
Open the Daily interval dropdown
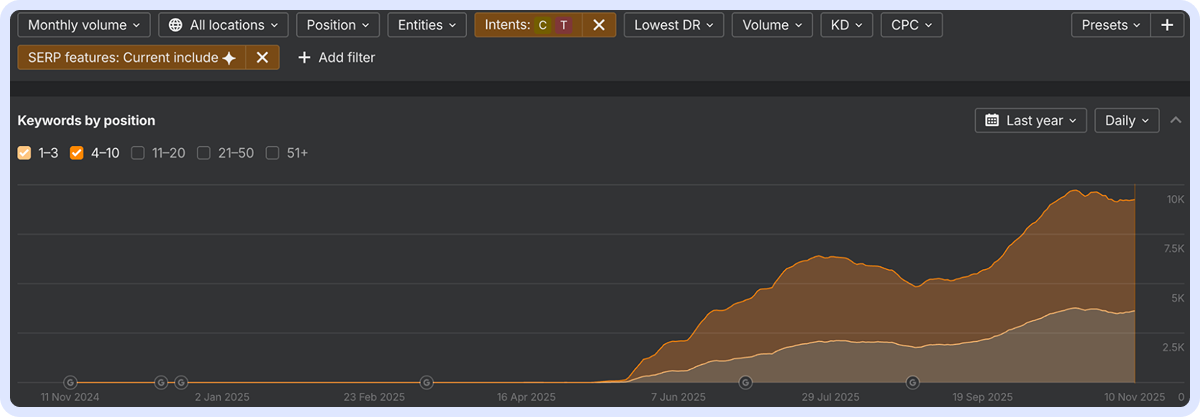point(1127,120)
